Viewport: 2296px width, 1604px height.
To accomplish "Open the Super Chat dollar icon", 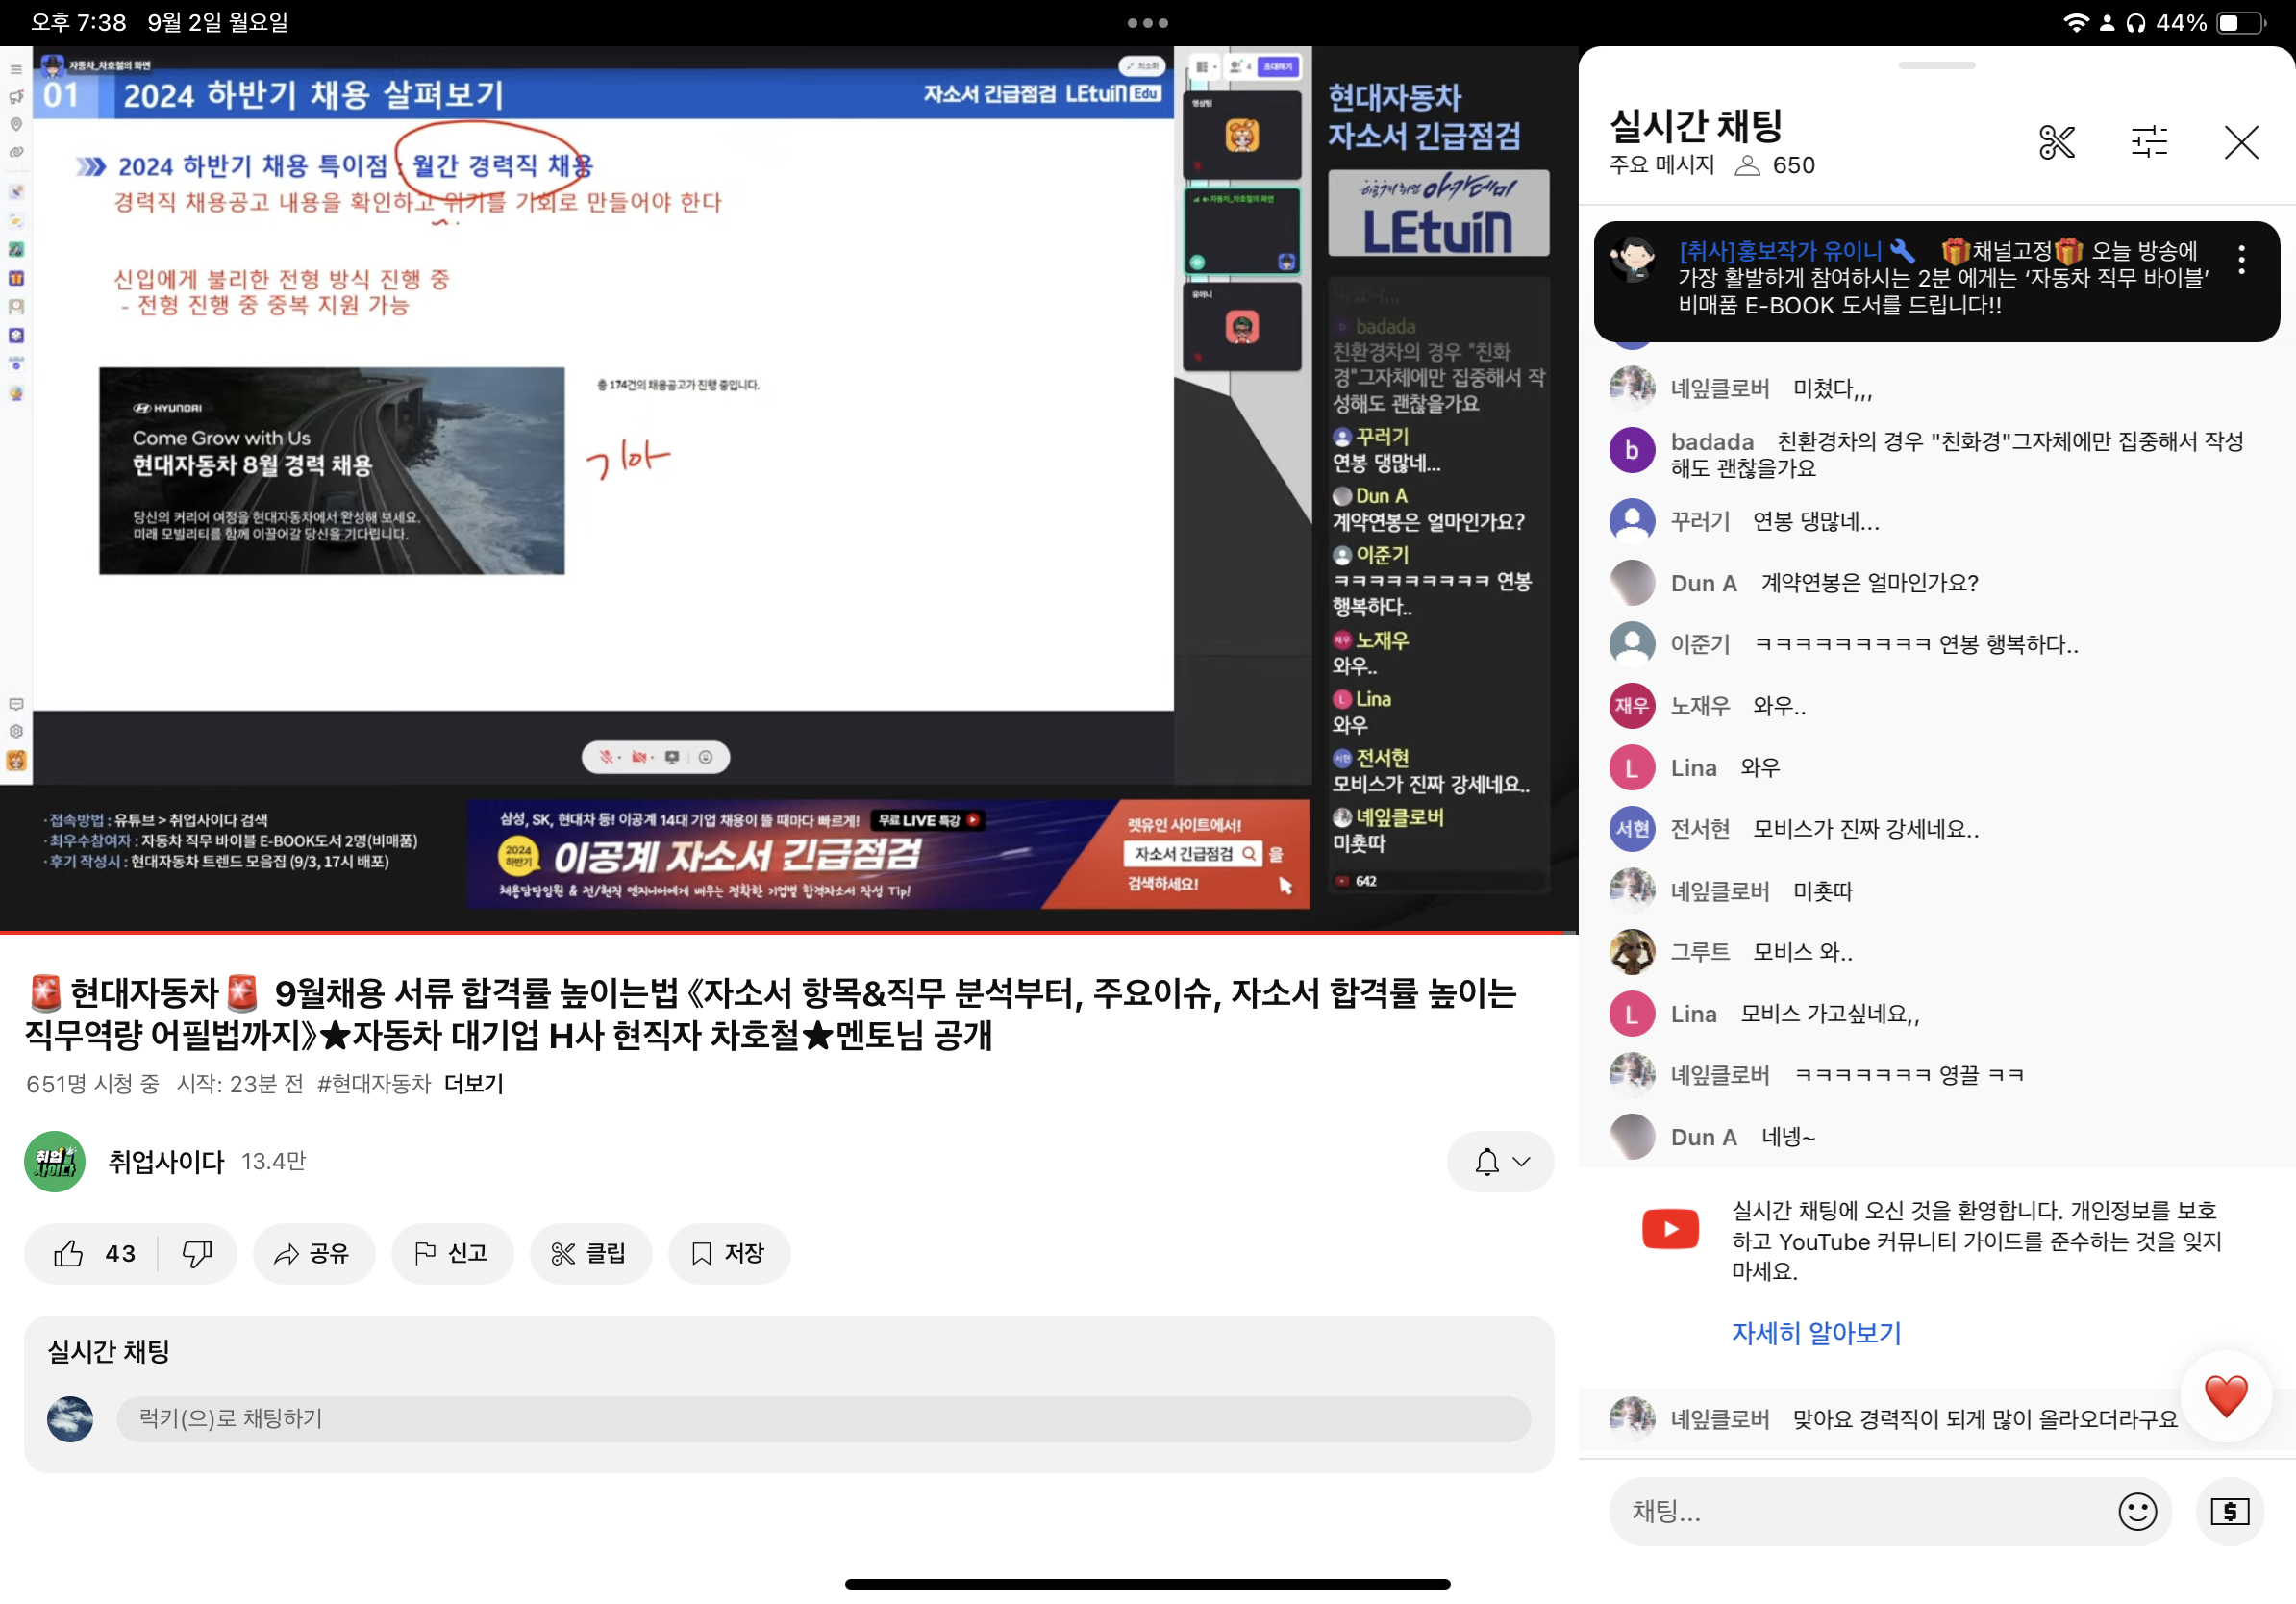I will (2229, 1511).
